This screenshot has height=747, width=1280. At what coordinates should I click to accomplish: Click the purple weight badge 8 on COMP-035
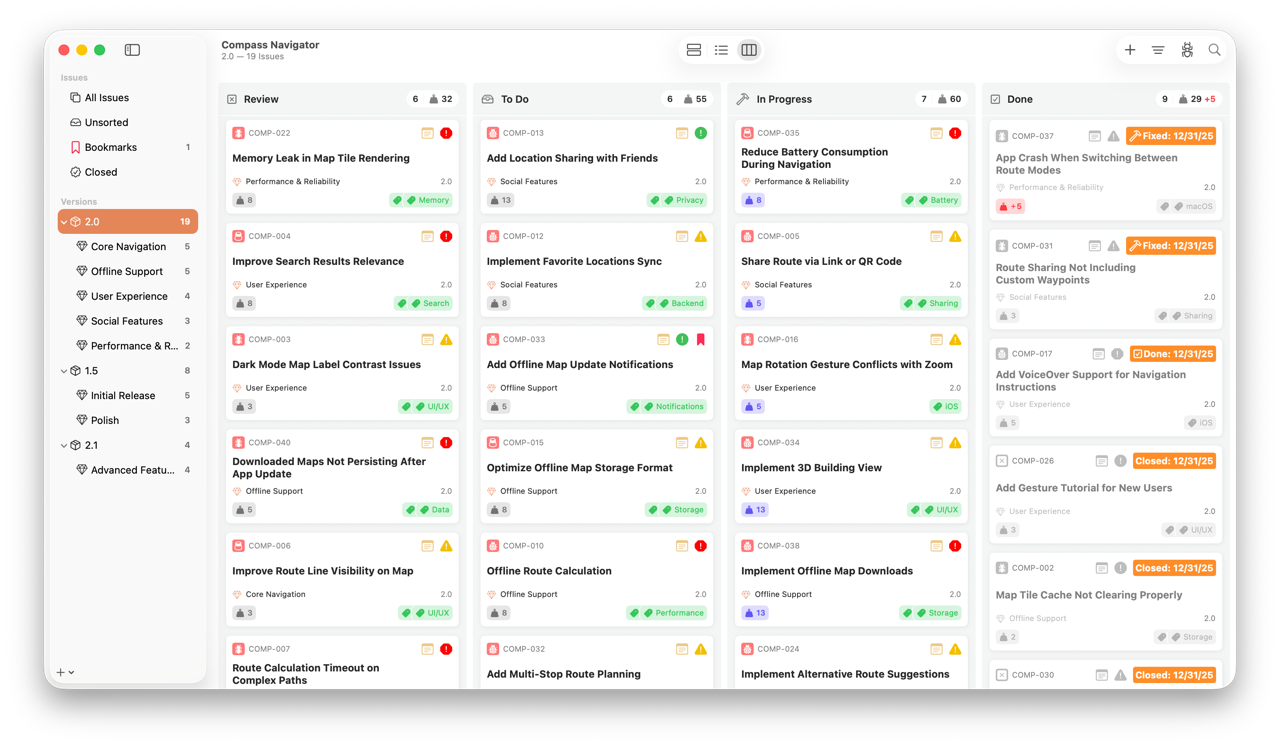754,200
